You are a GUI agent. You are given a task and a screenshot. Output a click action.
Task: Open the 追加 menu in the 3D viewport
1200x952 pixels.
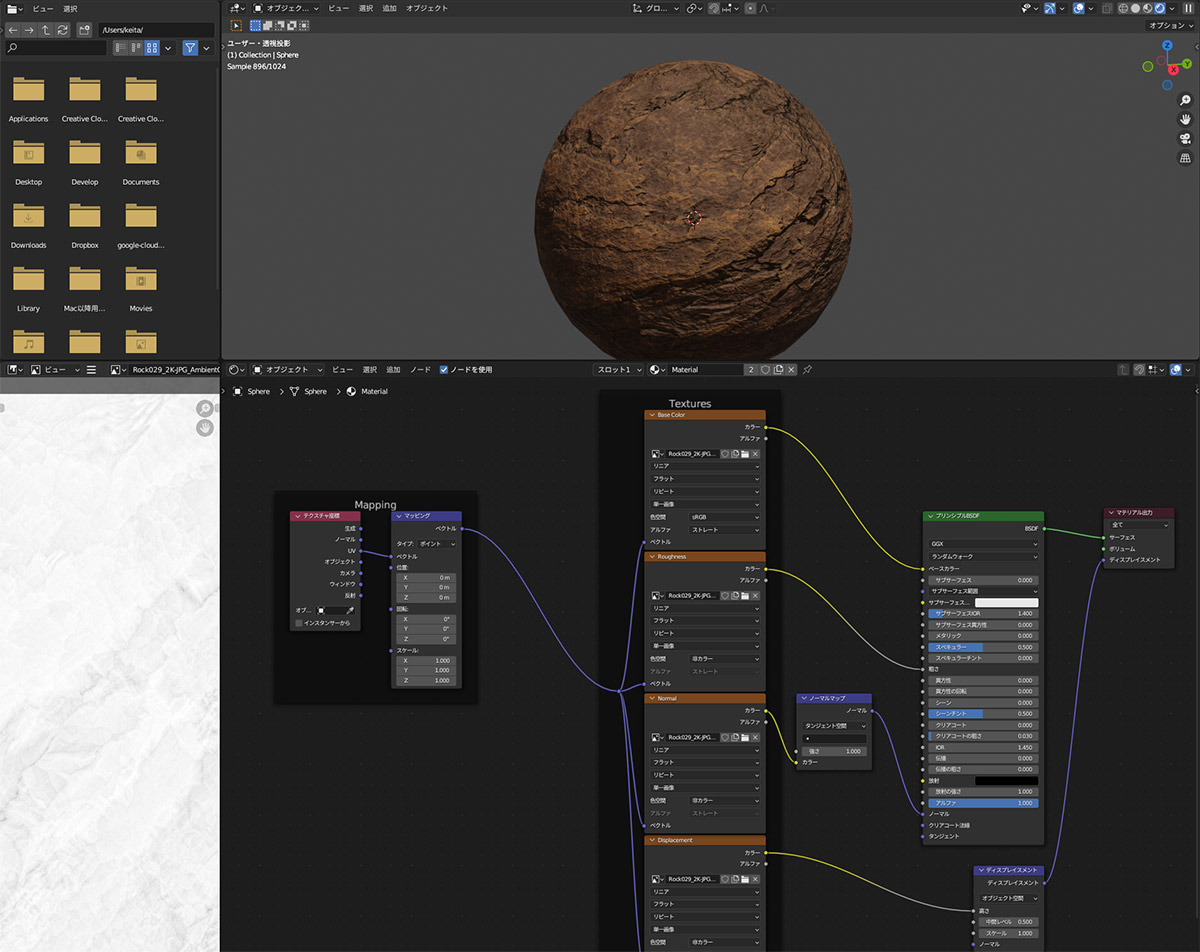[389, 8]
